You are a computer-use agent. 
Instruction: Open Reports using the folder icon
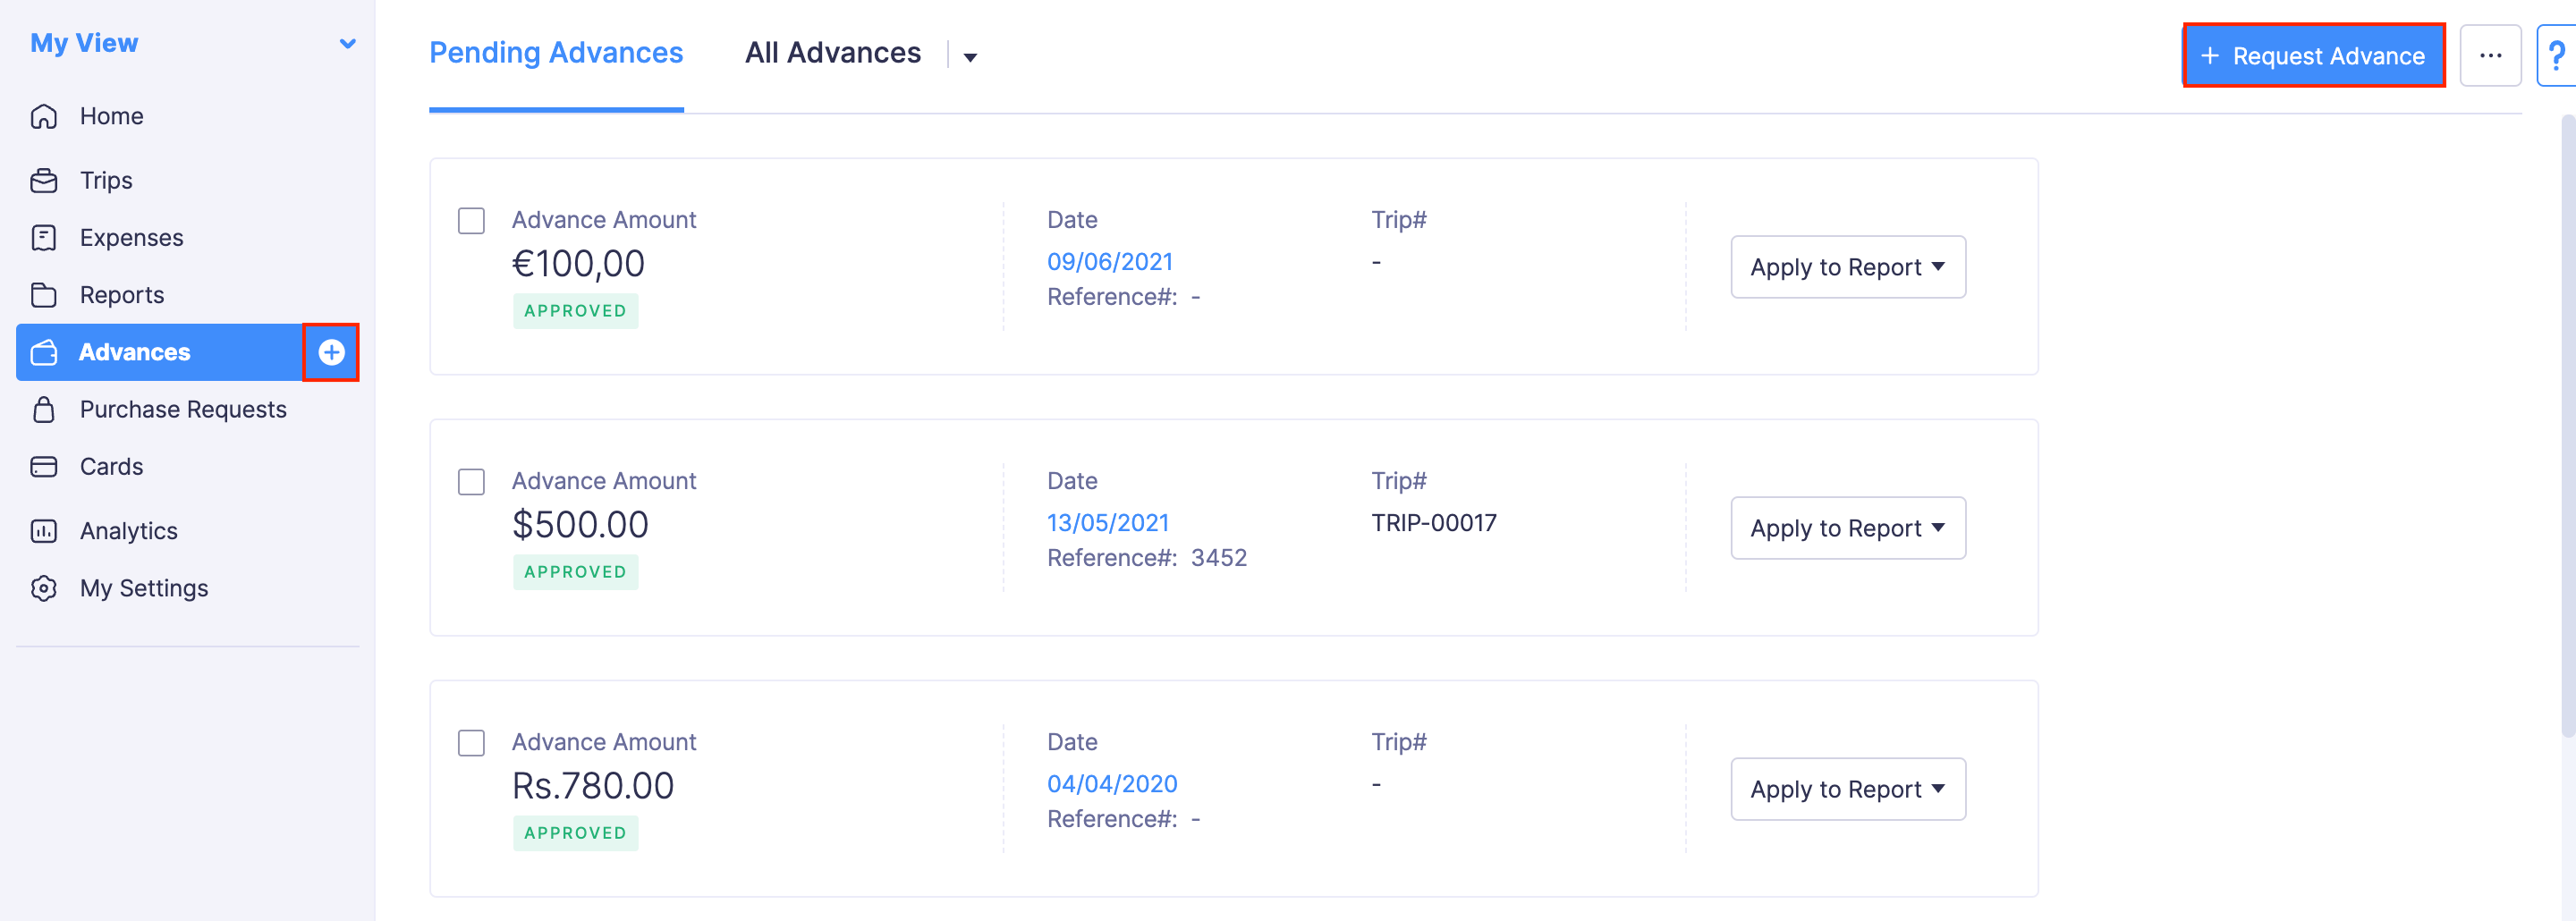coord(44,295)
